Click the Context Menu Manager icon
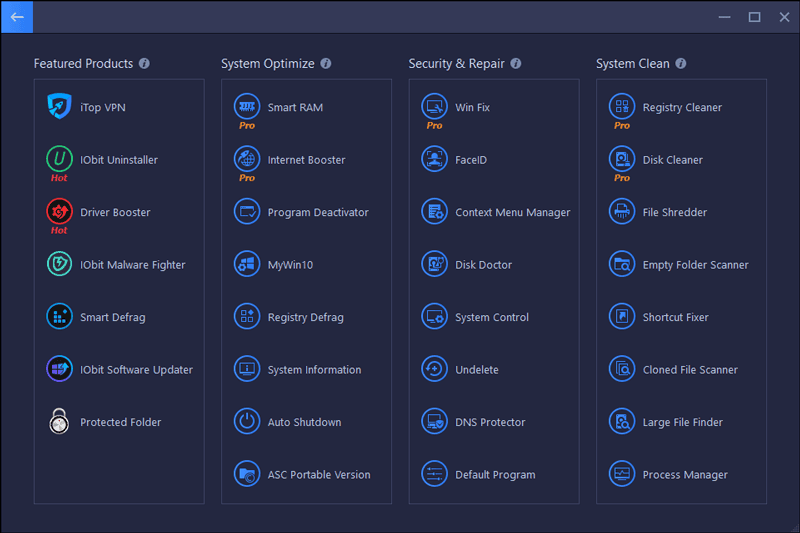The image size is (800, 533). (x=434, y=211)
